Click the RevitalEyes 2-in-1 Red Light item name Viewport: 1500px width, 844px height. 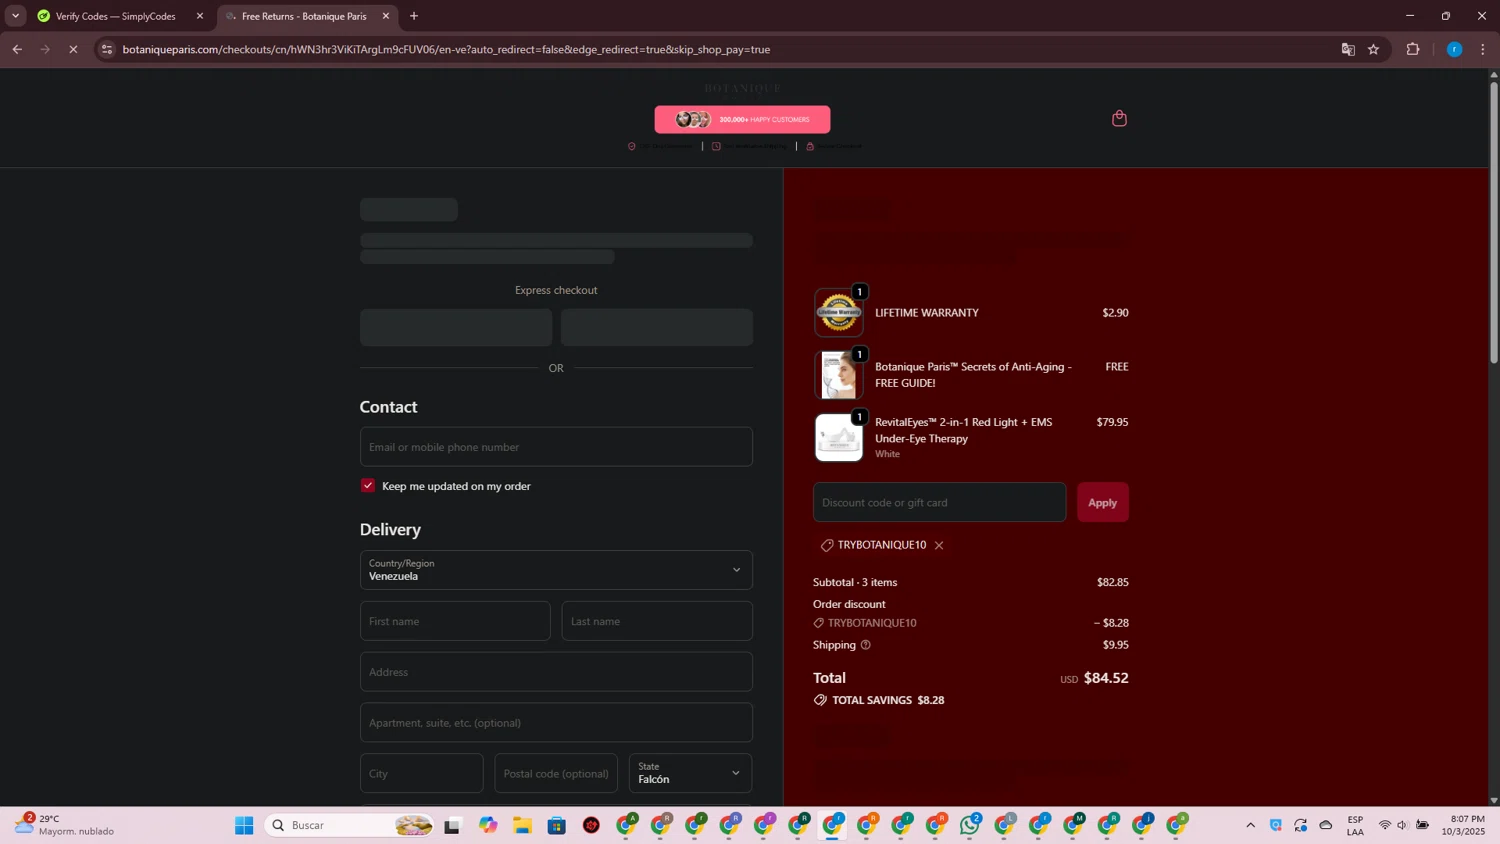(964, 430)
